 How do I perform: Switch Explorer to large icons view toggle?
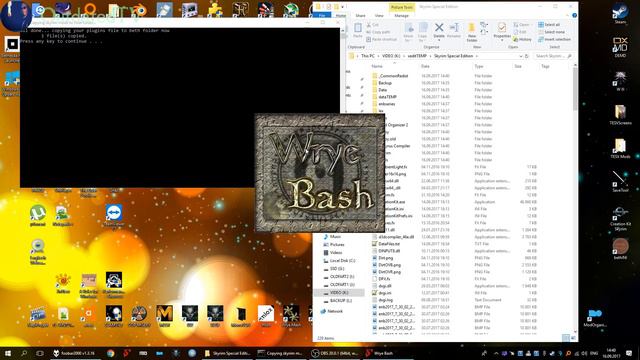click(x=573, y=338)
